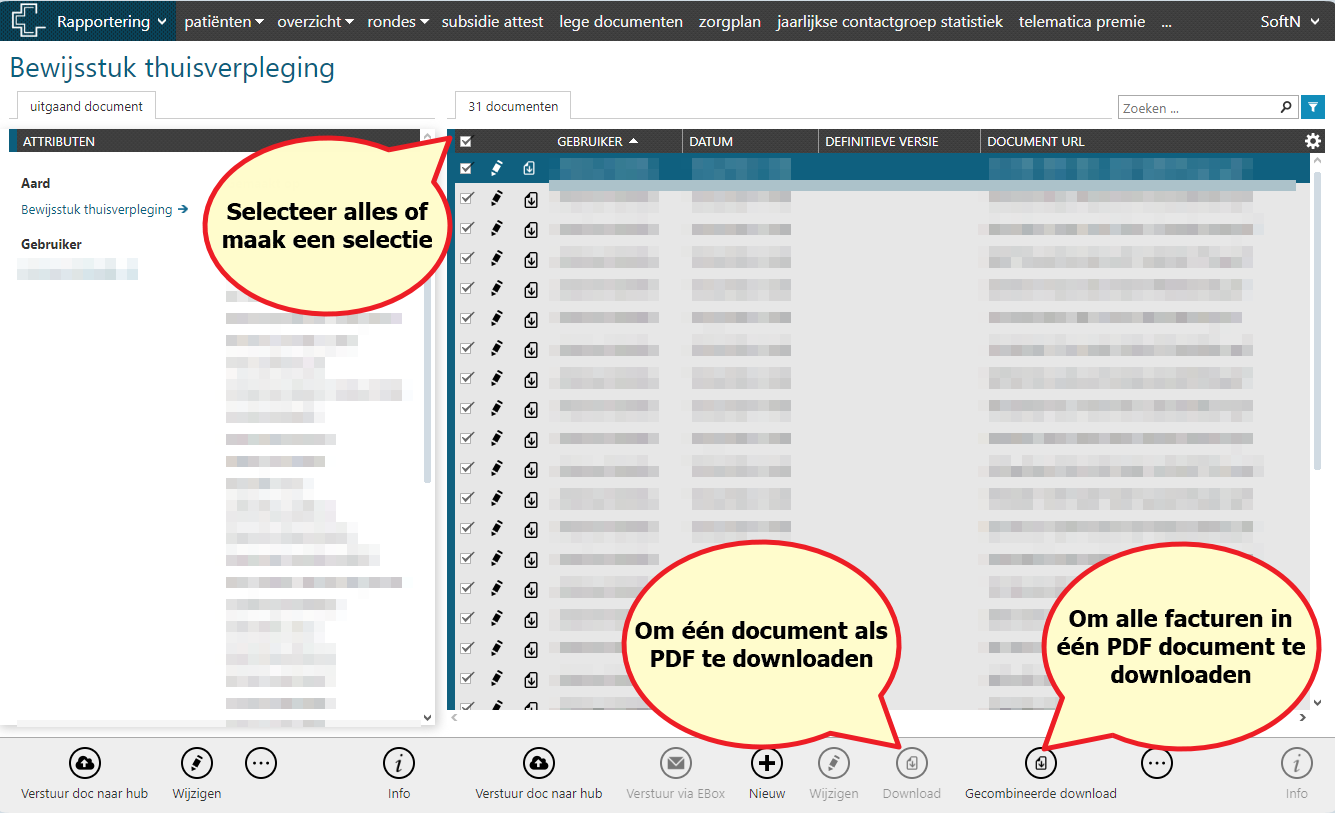The image size is (1335, 813).
Task: Follow the Bewijsstuk thuisverpleging link under Aard
Action: tap(104, 210)
